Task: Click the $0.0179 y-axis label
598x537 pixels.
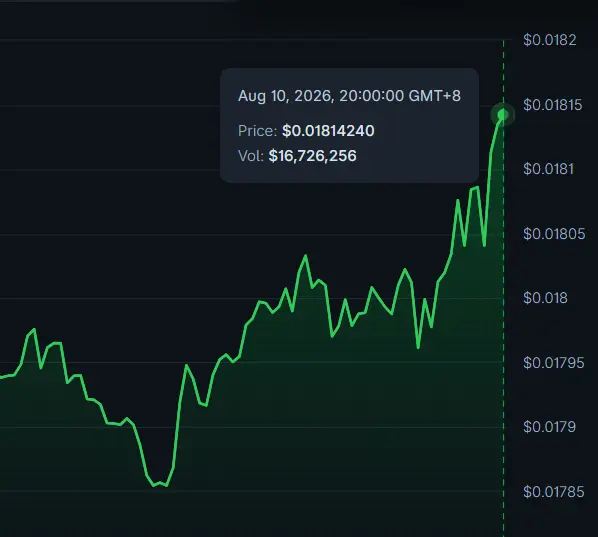Action: click(x=549, y=427)
